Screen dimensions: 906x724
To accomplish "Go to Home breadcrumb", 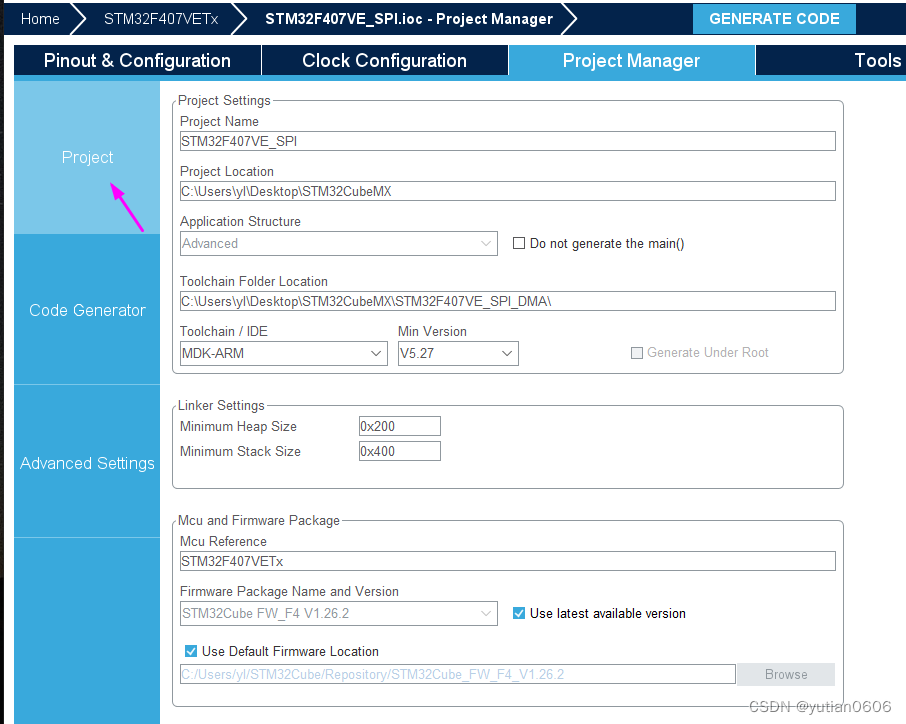I will [40, 19].
